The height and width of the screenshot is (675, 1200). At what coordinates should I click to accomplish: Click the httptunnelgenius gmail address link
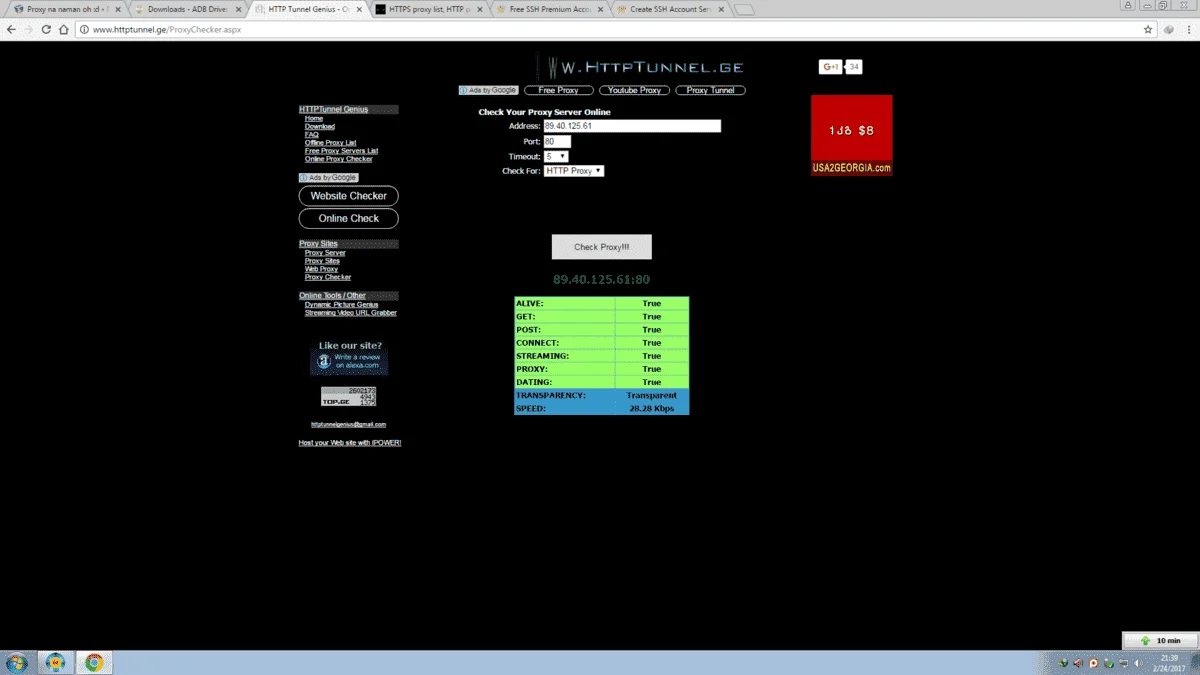349,425
